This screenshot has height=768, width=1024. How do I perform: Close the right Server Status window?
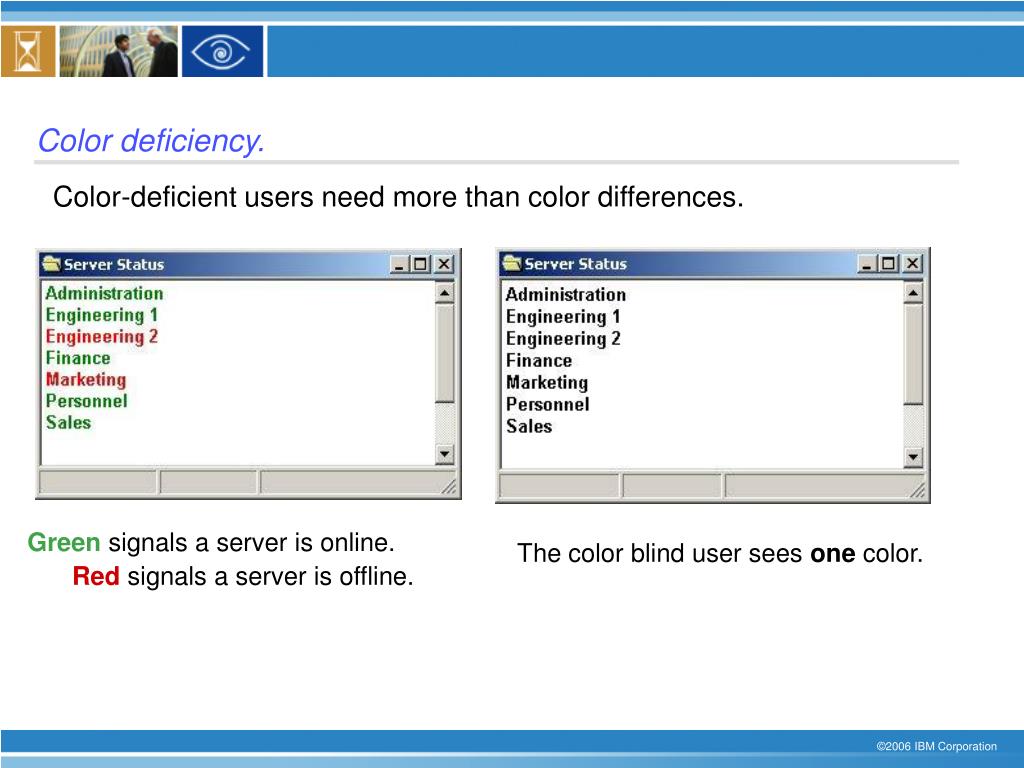pyautogui.click(x=912, y=263)
